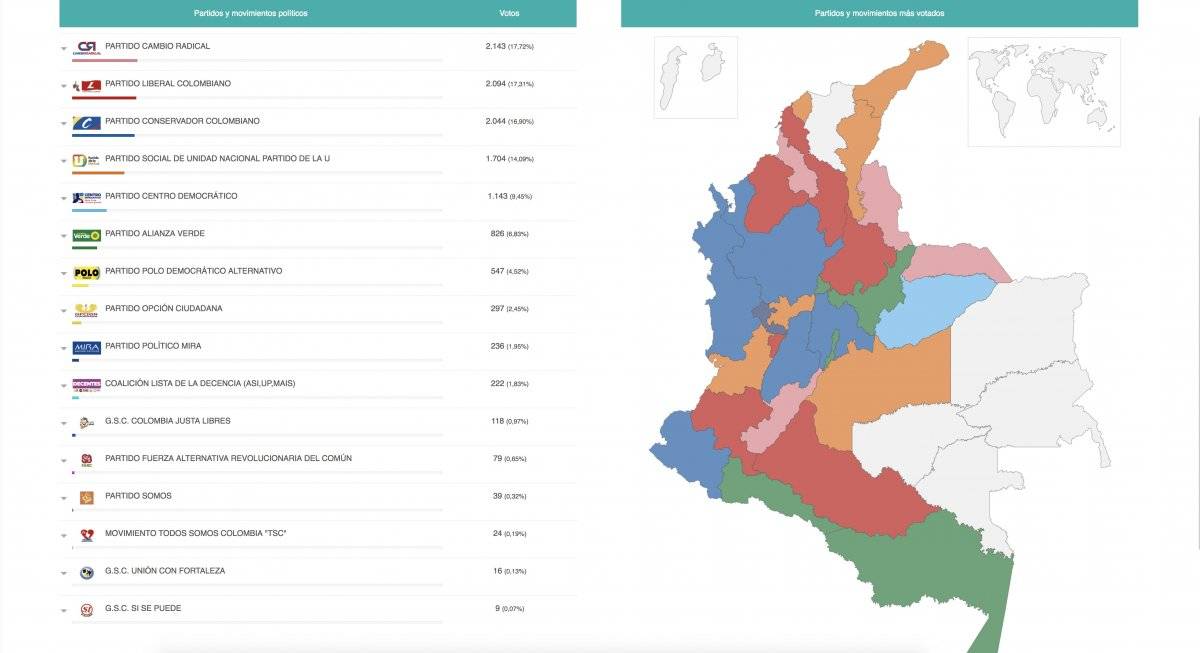Click the Unión con Fortaleza logo
Screen dimensions: 1200x653
pos(87,572)
